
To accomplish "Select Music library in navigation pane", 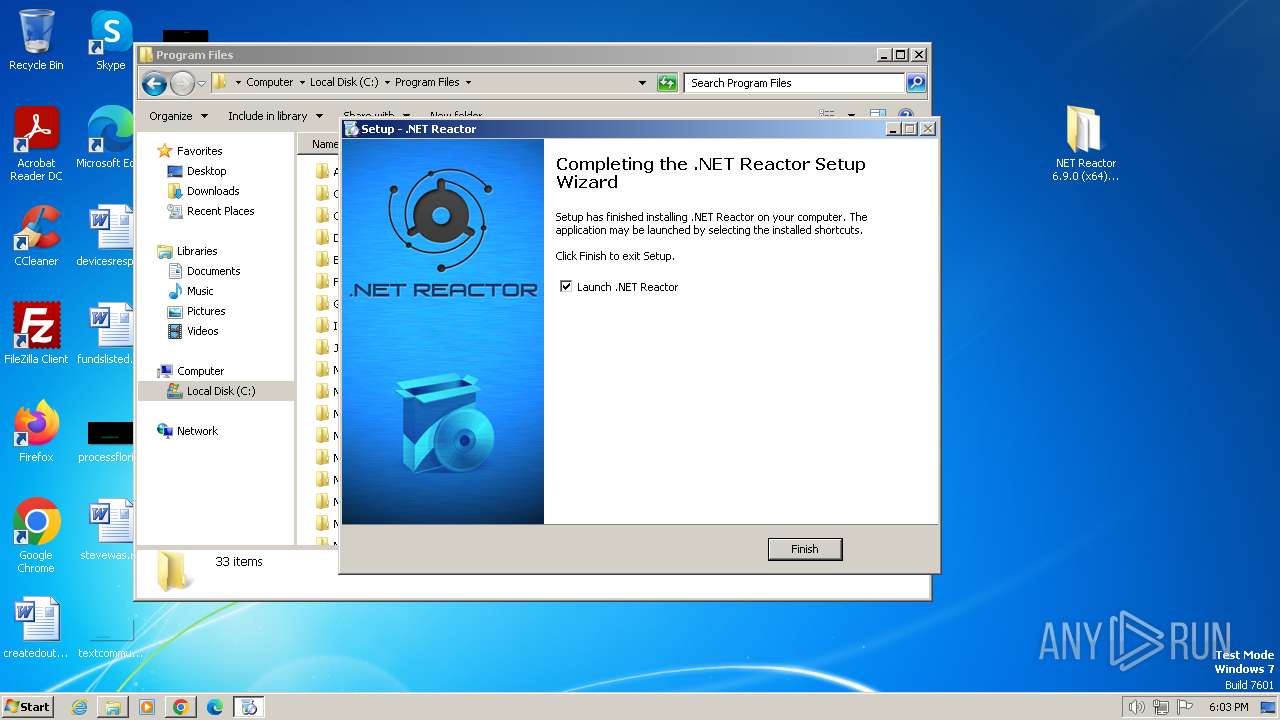I will 200,291.
